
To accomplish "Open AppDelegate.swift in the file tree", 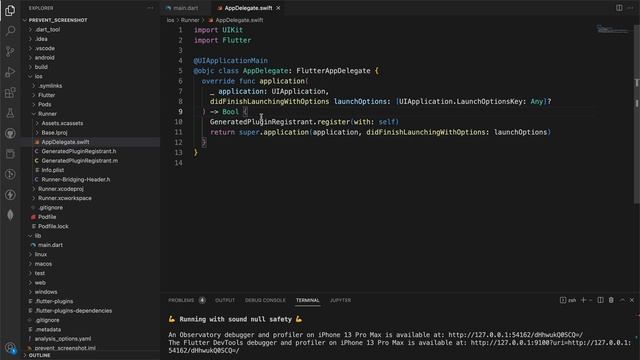I will click(x=65, y=142).
